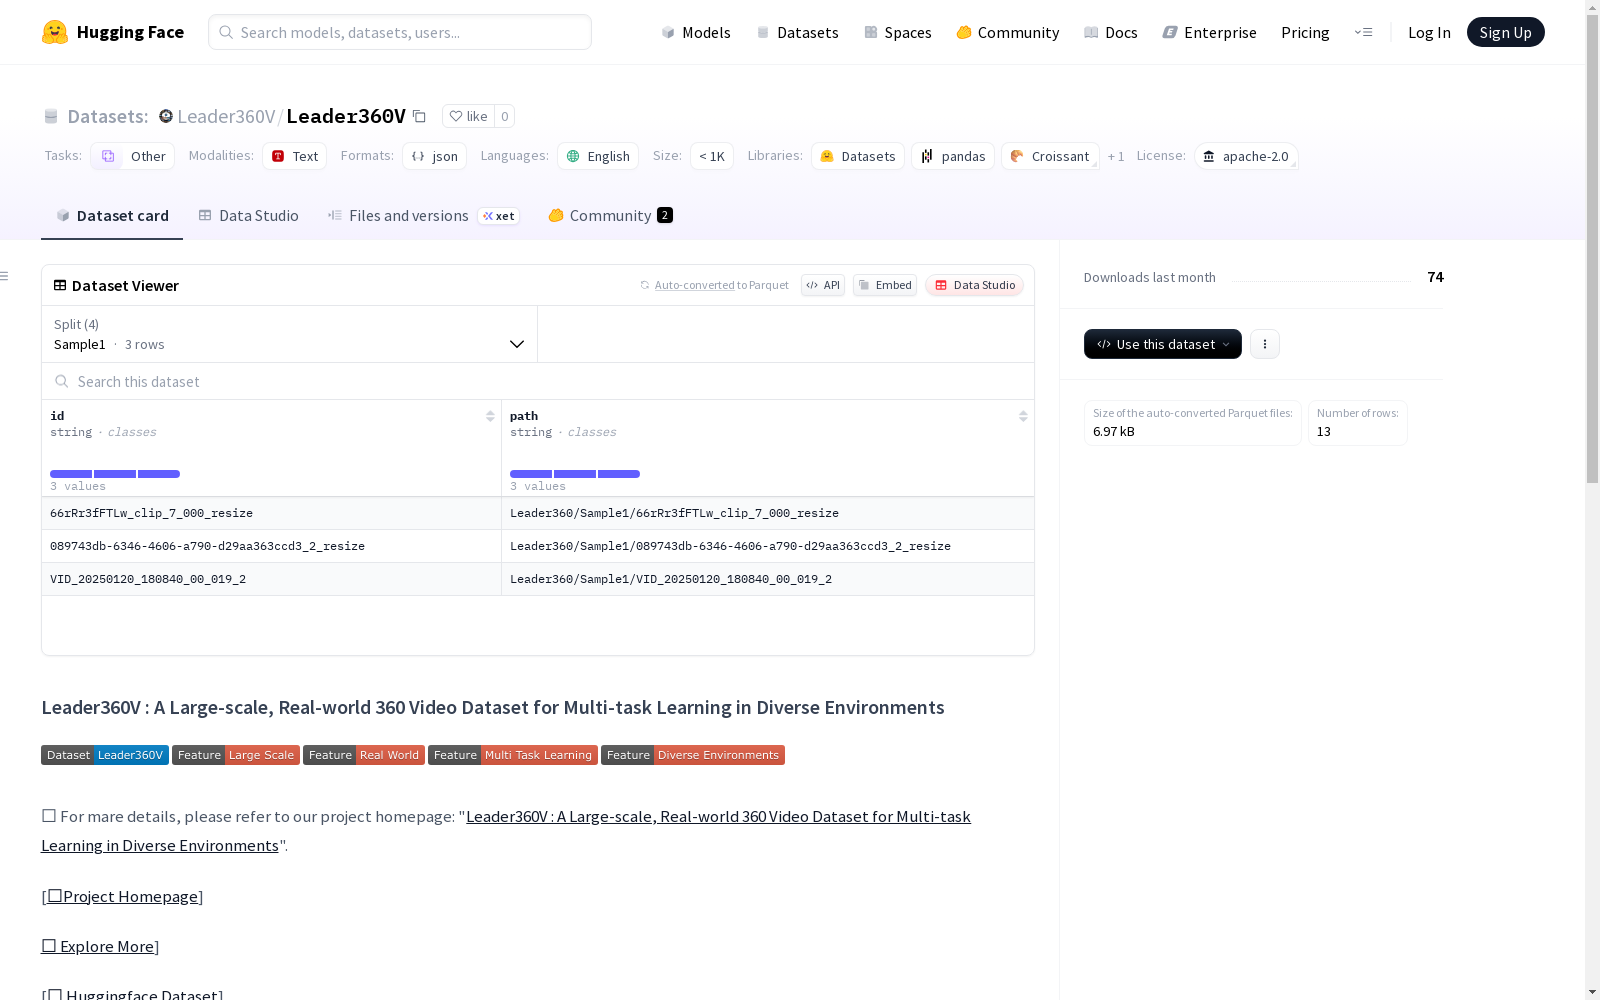The image size is (1600, 1000).
Task: Click the search magnifier icon in dataset search
Action: point(62,381)
